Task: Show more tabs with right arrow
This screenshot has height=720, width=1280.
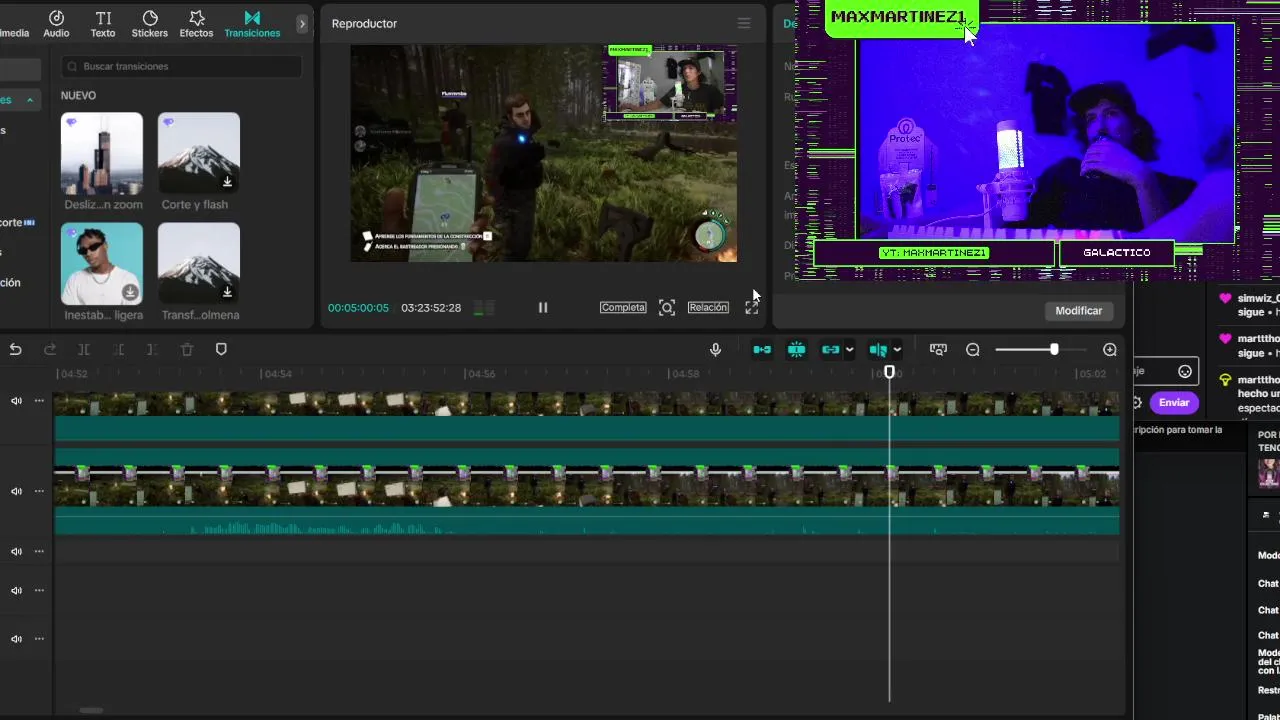Action: coord(302,23)
